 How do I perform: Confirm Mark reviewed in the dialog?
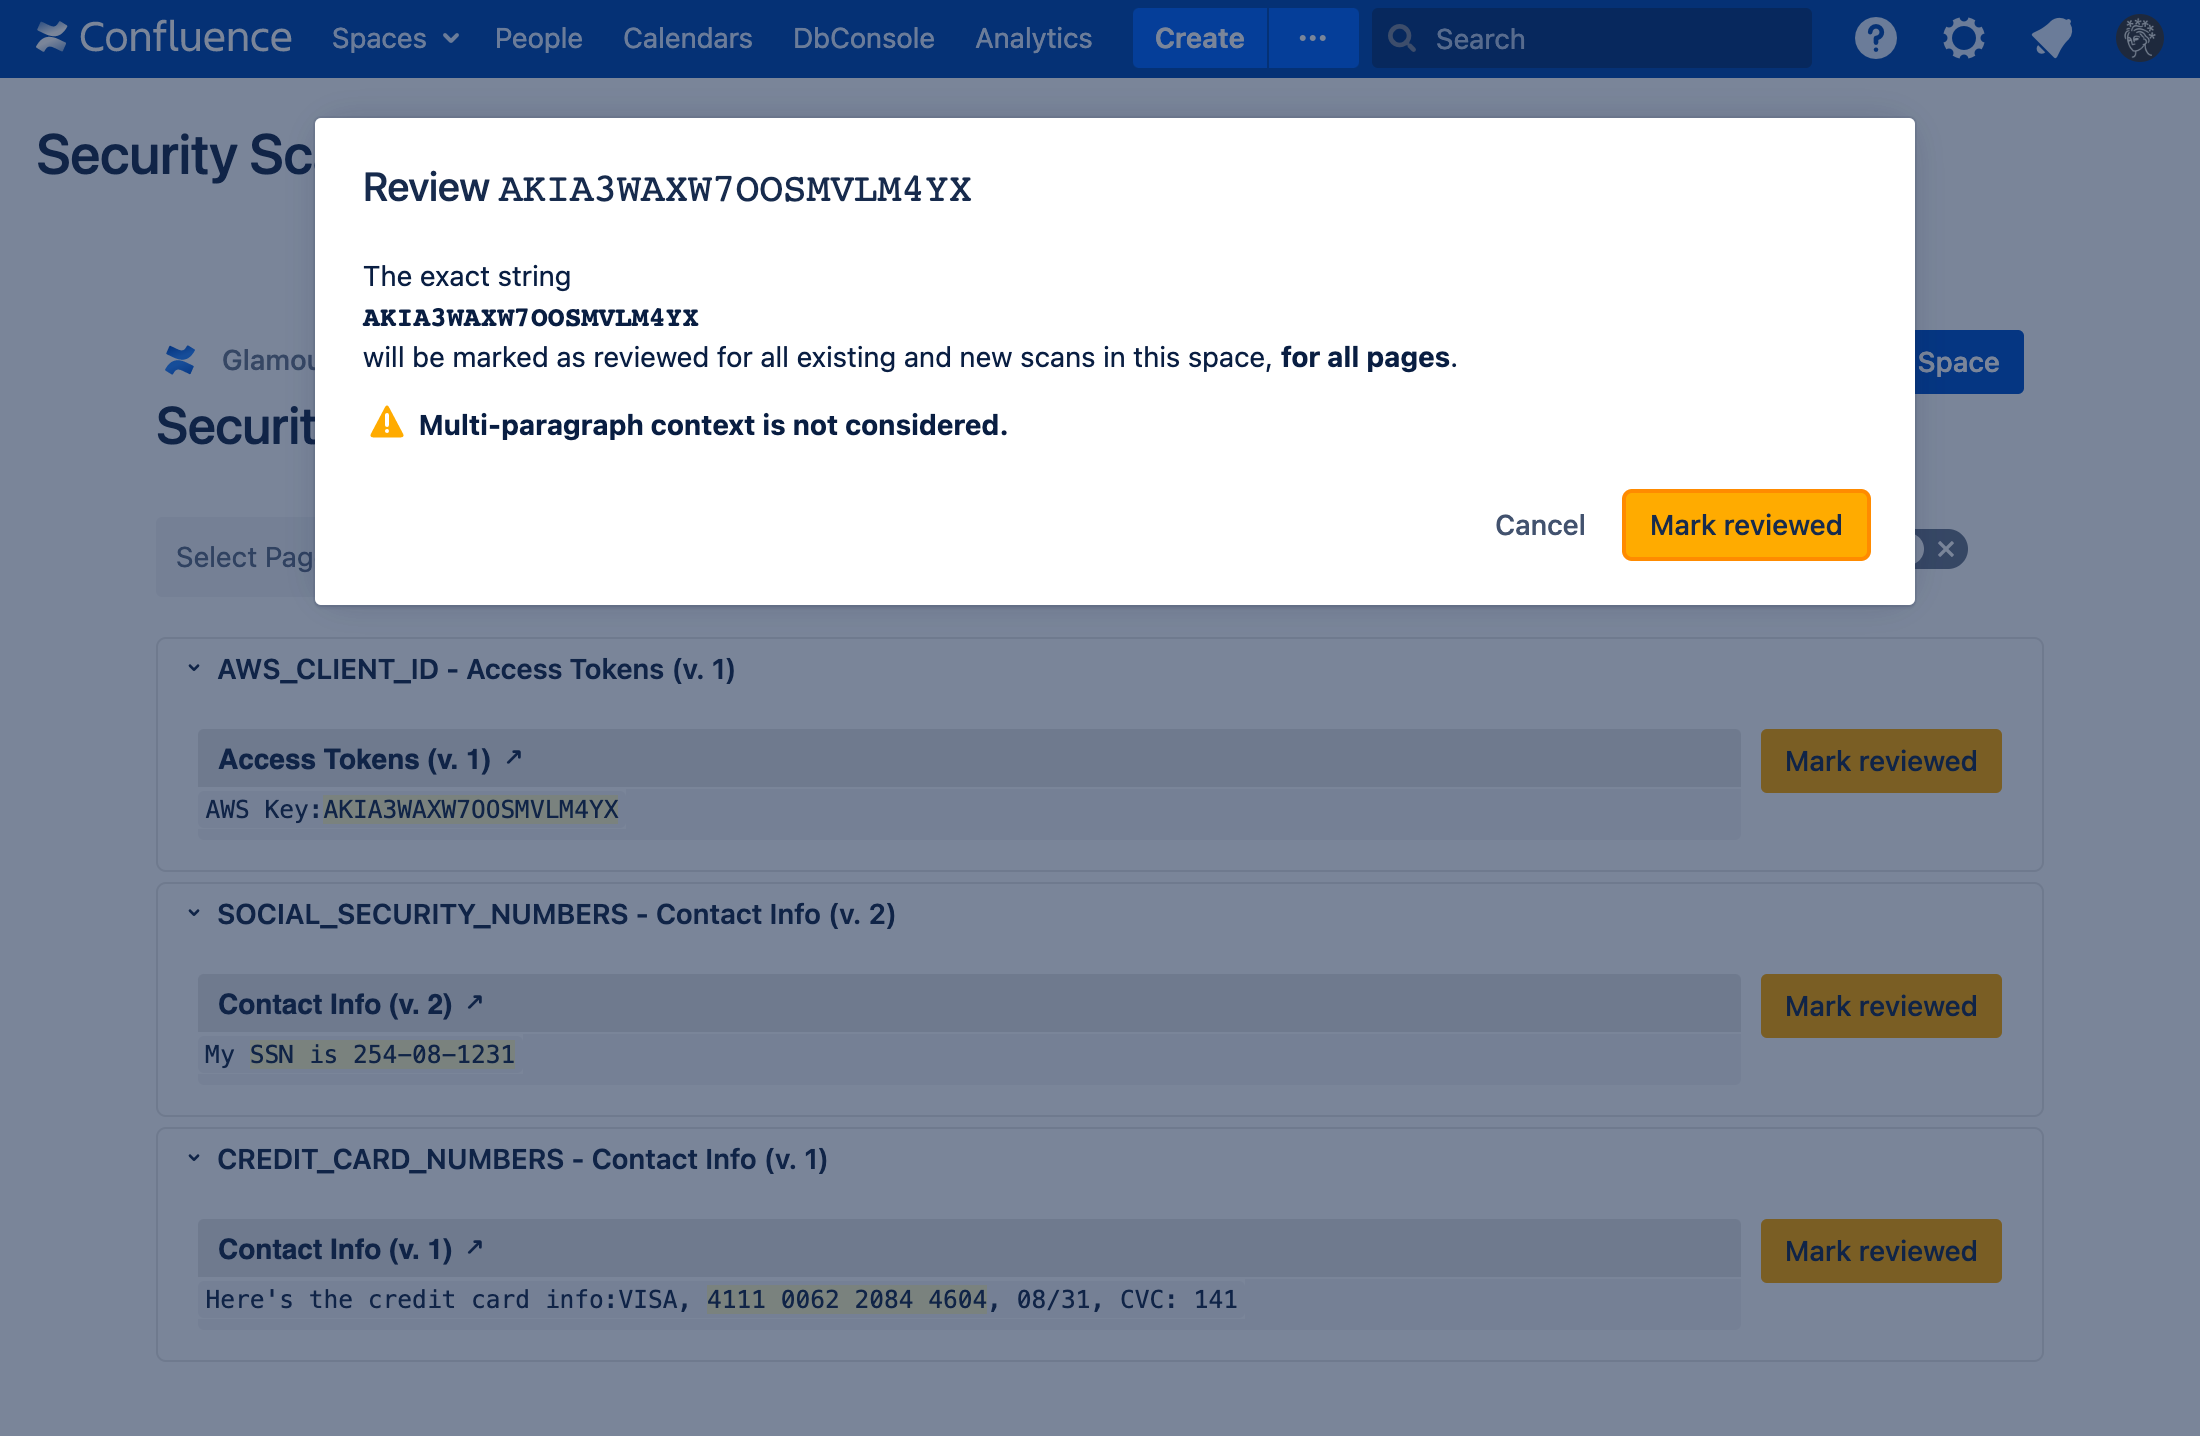(1745, 525)
